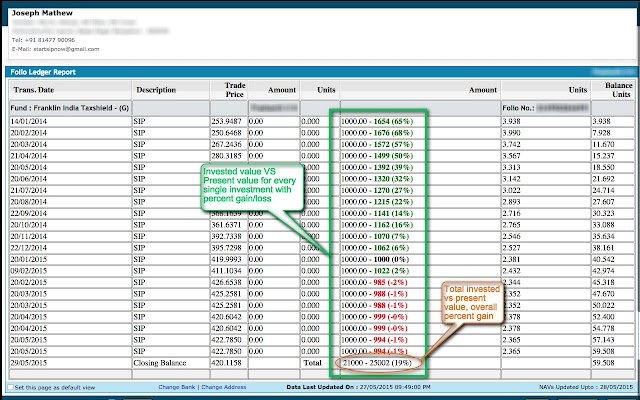This screenshot has width=640, height=400.
Task: Click closing trade price 420.1158
Action: (227, 363)
